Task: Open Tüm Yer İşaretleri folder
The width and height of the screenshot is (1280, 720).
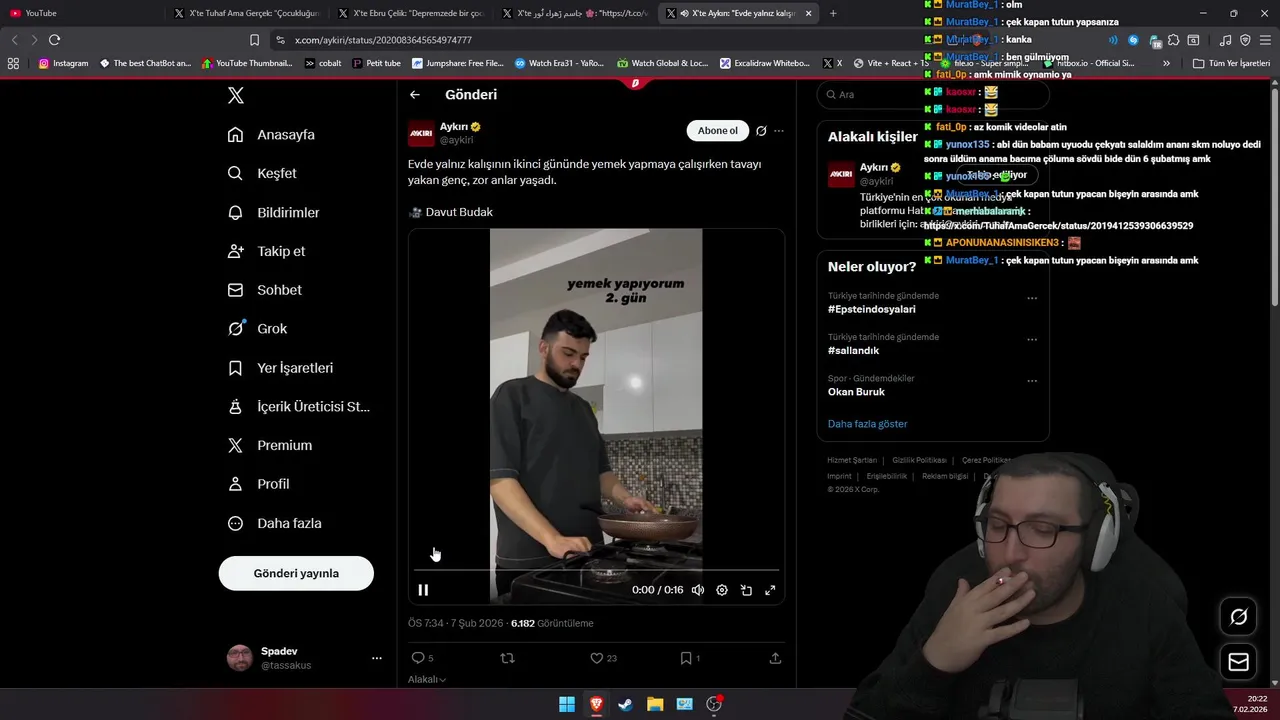Action: click(x=1231, y=63)
